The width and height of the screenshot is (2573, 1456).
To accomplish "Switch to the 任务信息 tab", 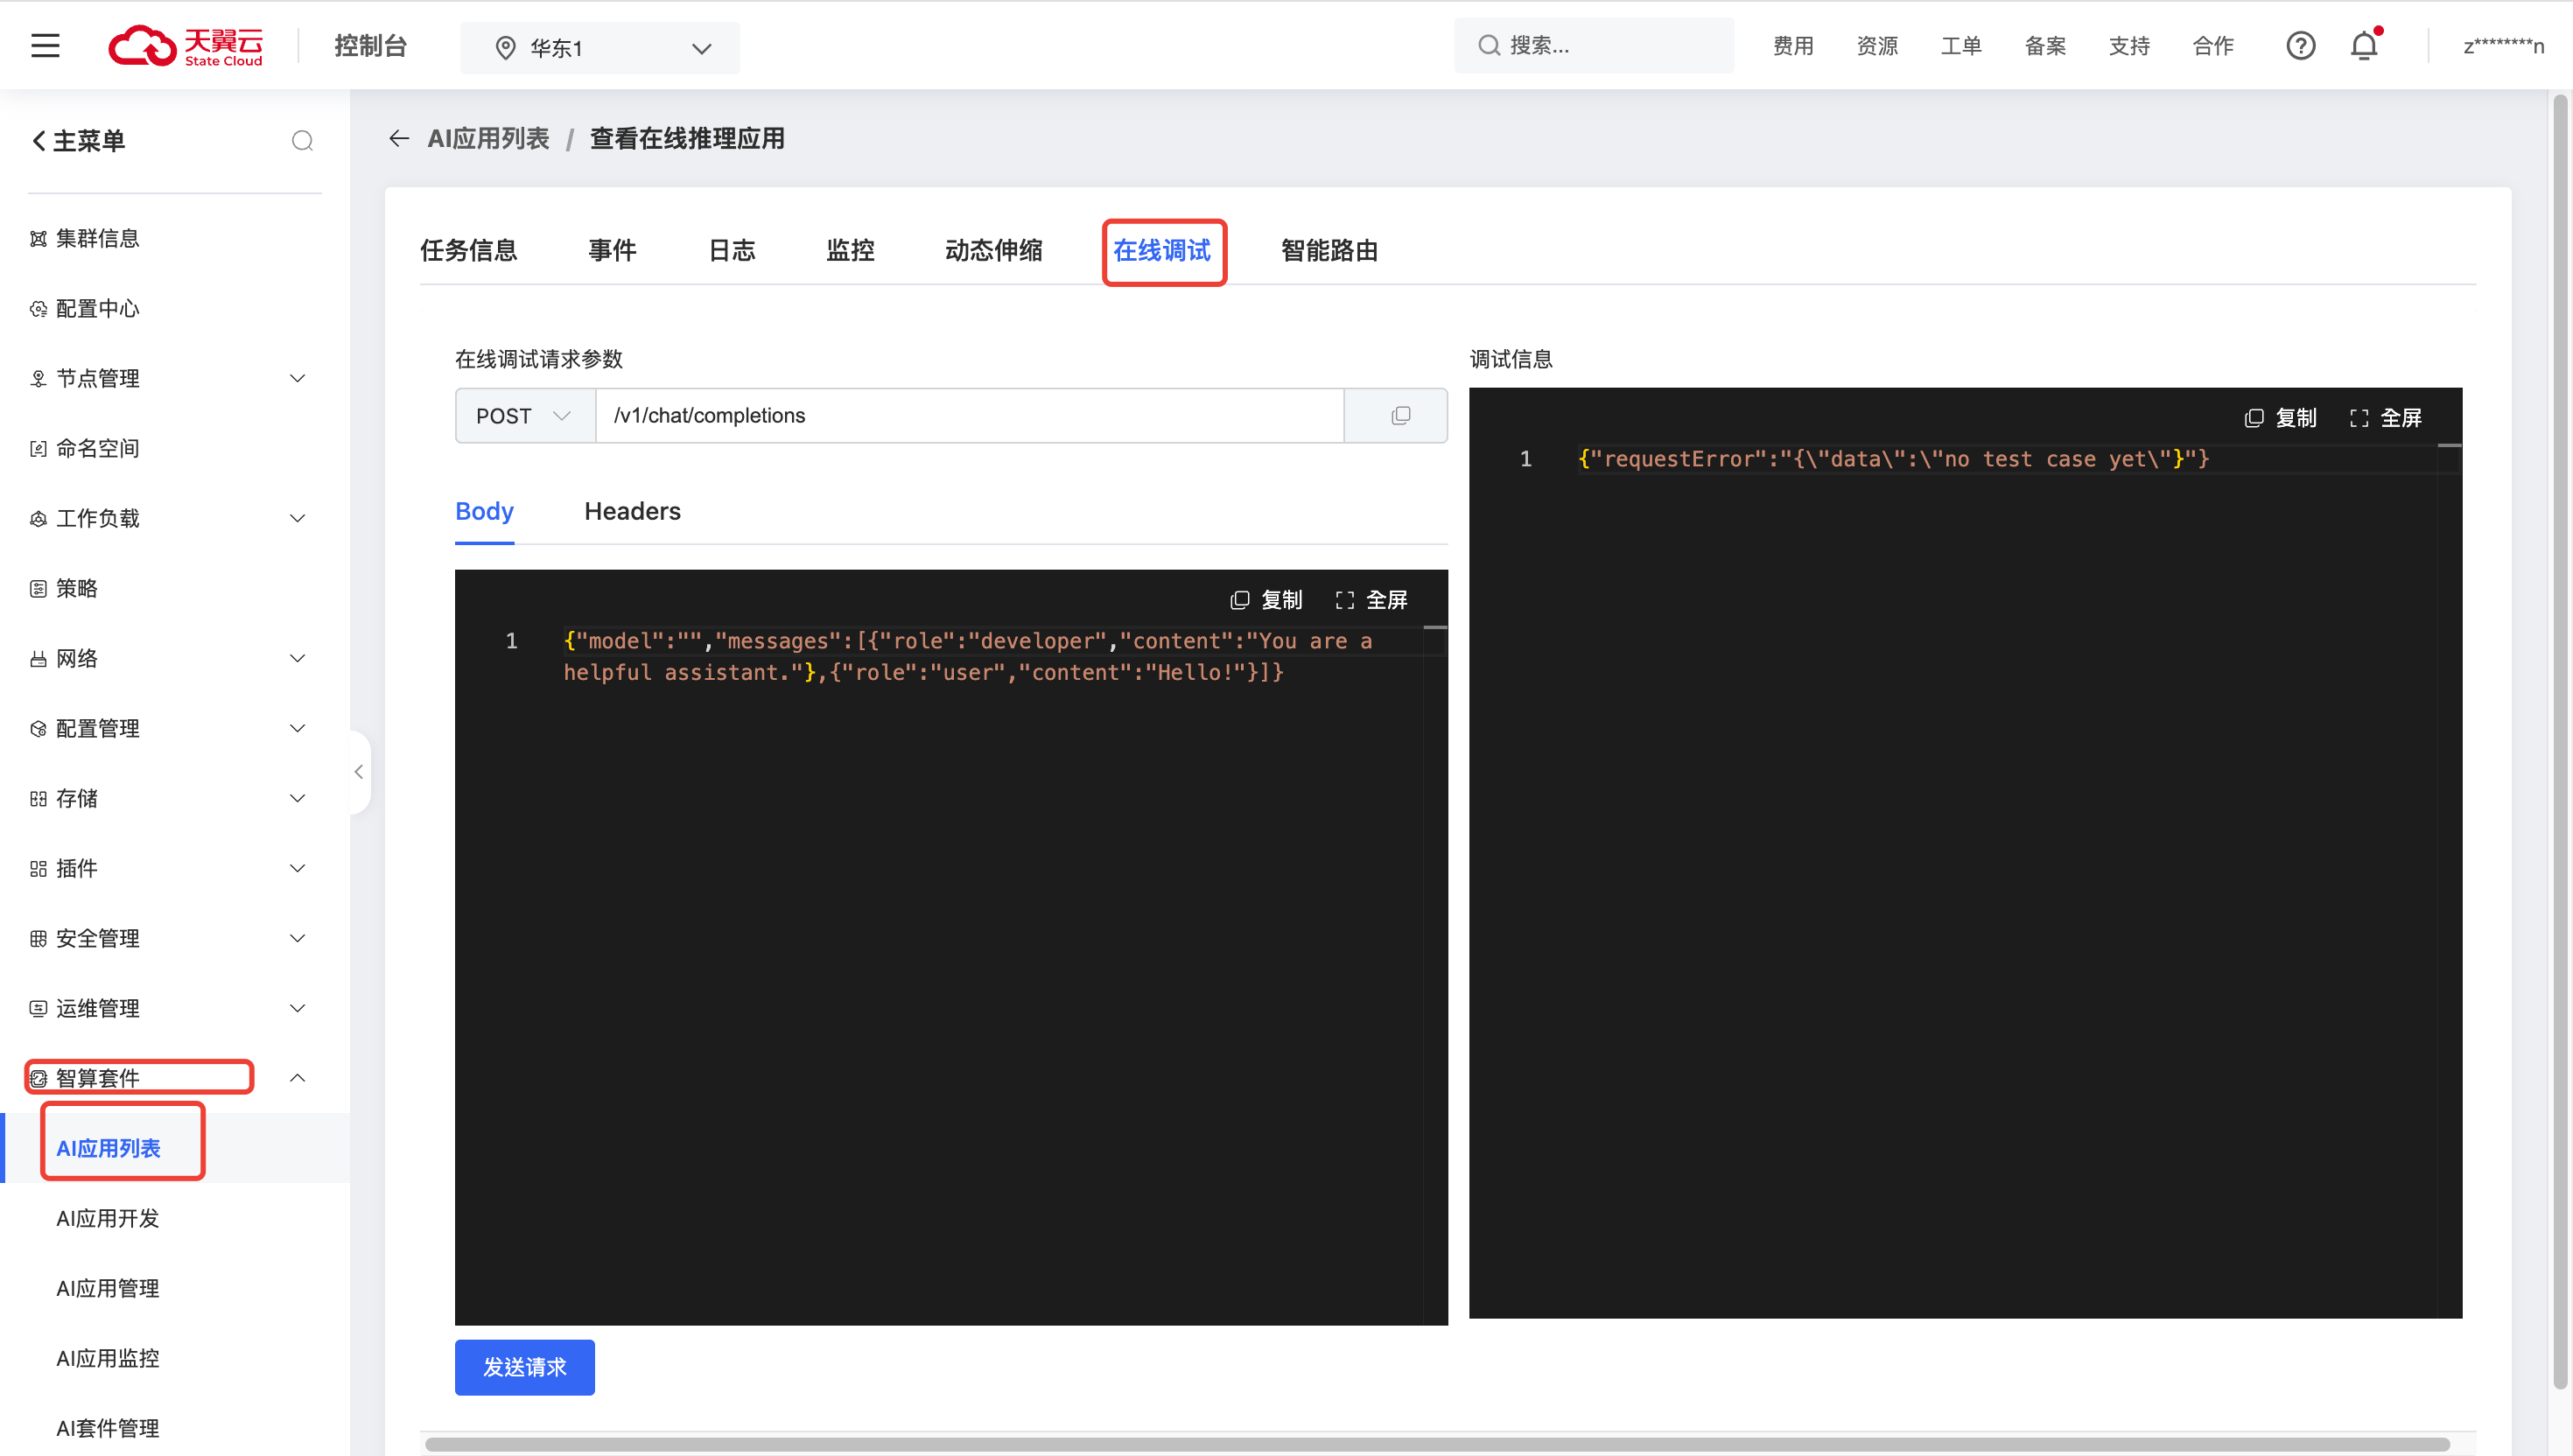I will tap(468, 250).
